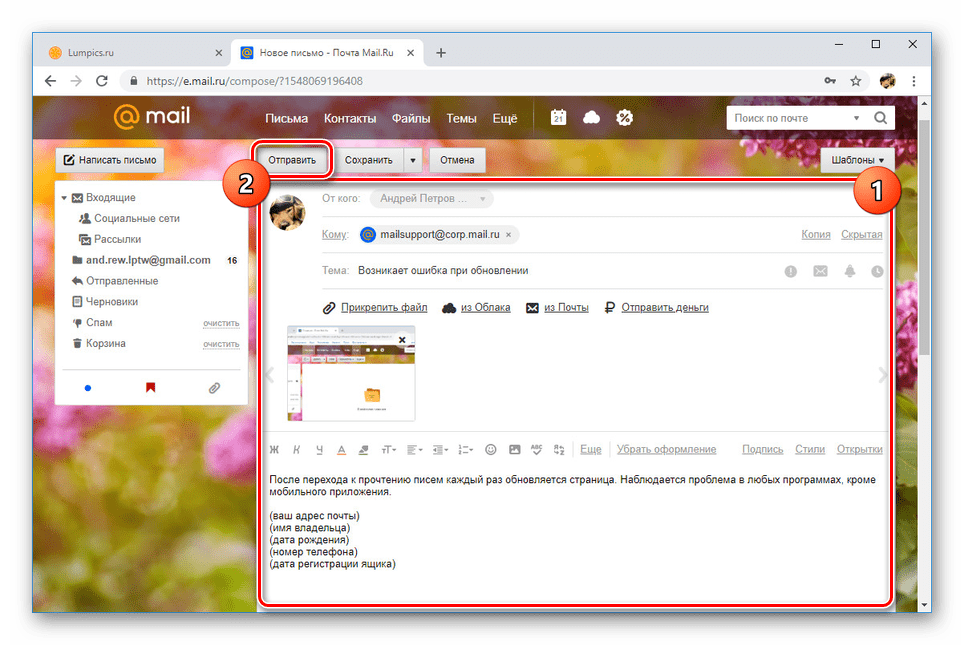Viewport: 964px width, 645px height.
Task: Open the save options dropdown arrow
Action: click(x=413, y=159)
